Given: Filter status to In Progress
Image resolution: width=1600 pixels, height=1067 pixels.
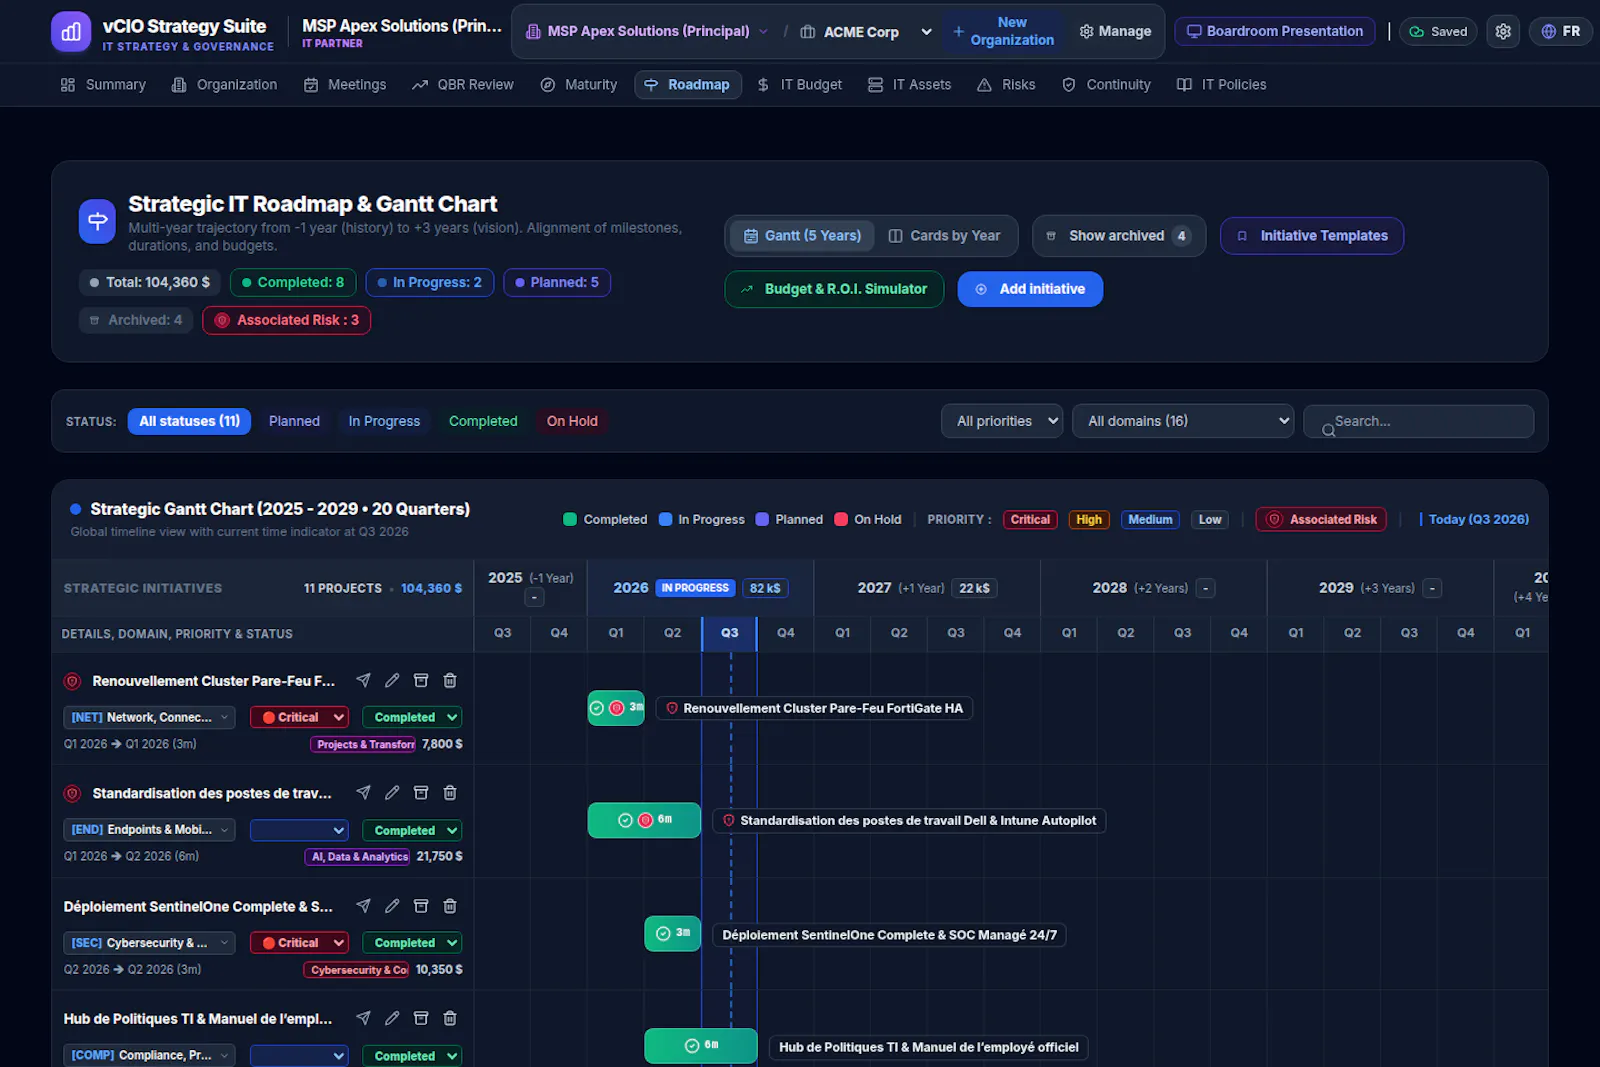Looking at the screenshot, I should tap(384, 421).
